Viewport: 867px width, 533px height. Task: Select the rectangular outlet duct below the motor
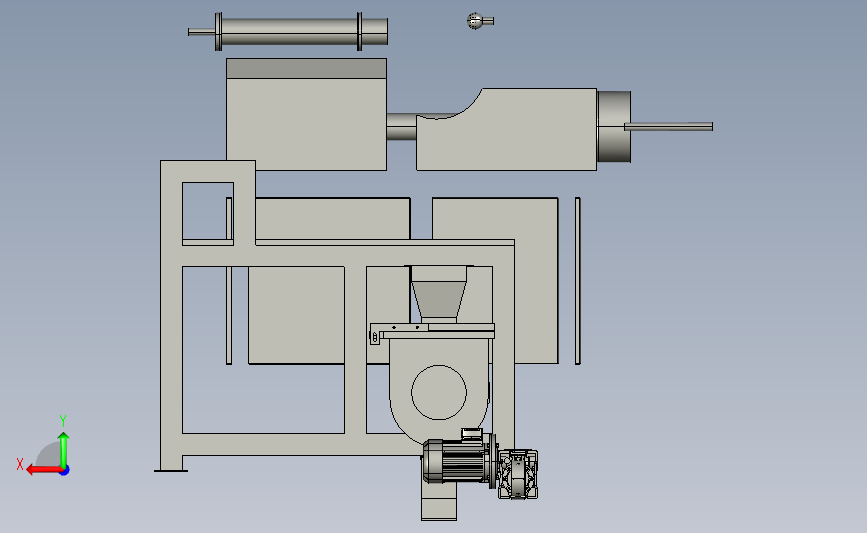pos(439,501)
